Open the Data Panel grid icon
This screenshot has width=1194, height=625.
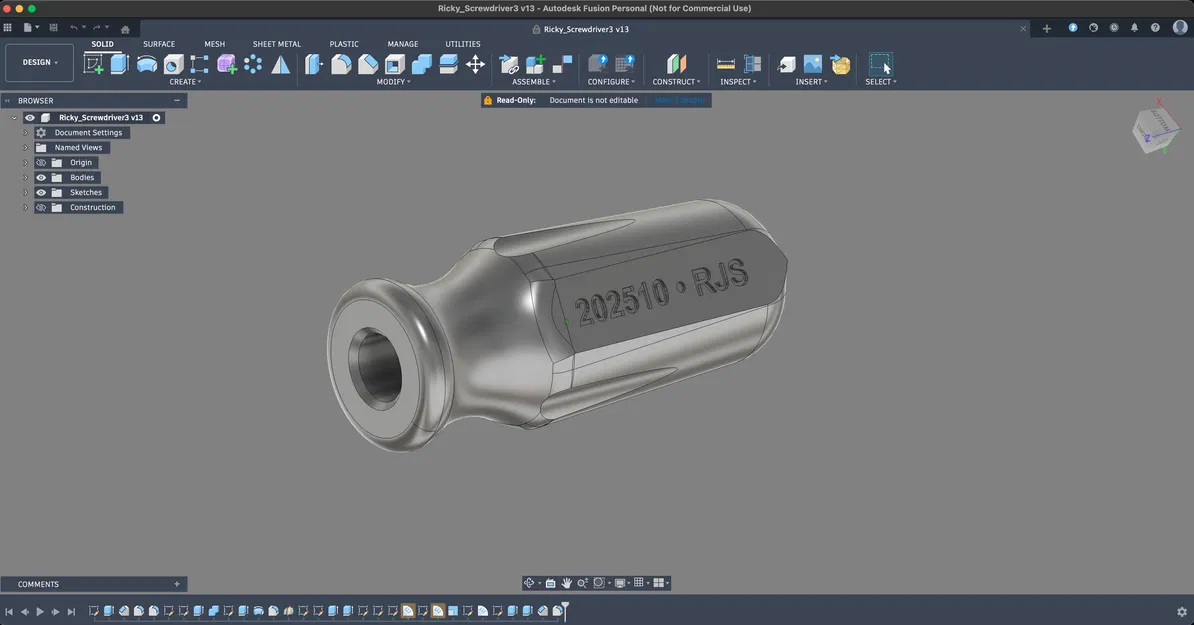tap(8, 28)
